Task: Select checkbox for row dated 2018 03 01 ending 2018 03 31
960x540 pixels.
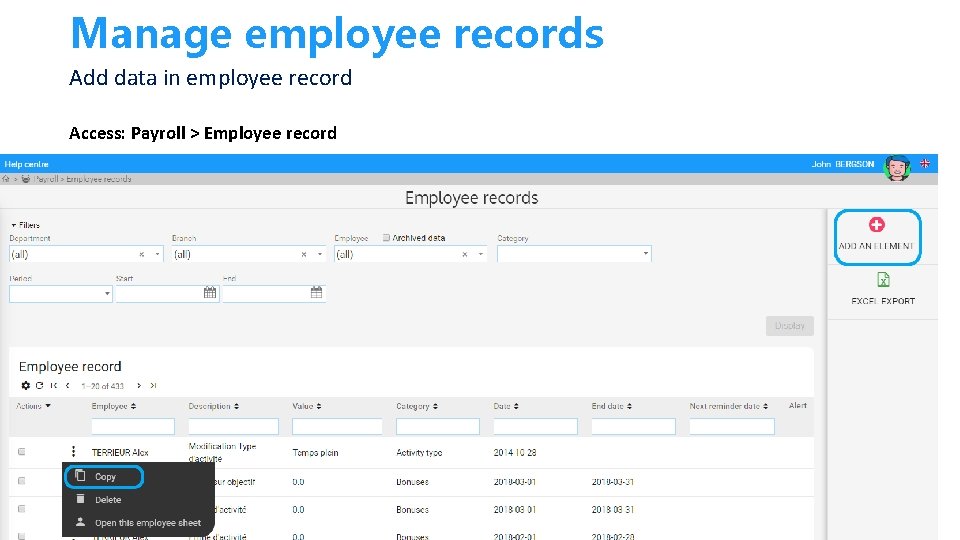Action: 21,509
